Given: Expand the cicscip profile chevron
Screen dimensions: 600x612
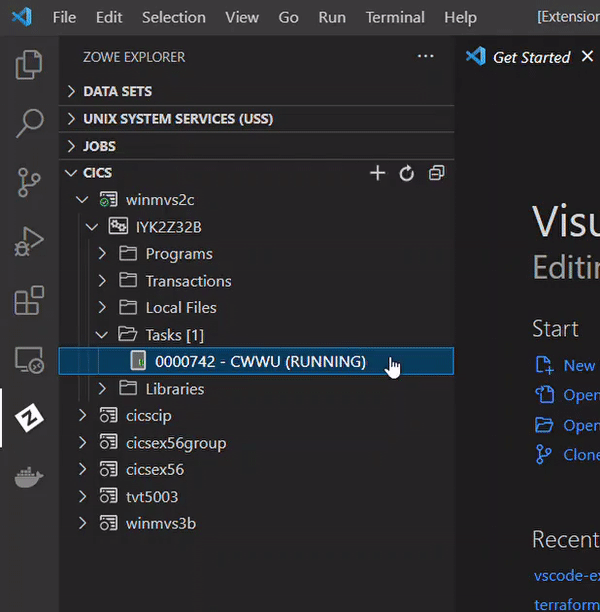Looking at the screenshot, I should pyautogui.click(x=82, y=415).
